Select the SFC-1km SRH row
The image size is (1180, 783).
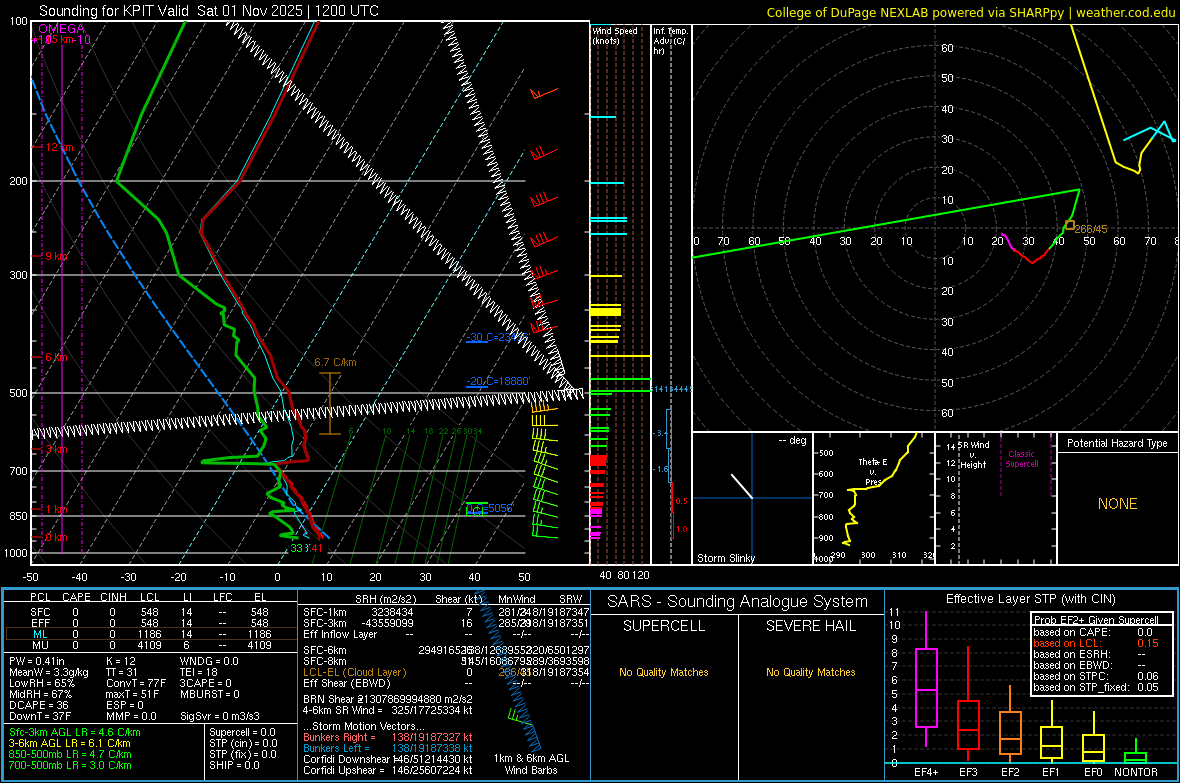pyautogui.click(x=446, y=613)
